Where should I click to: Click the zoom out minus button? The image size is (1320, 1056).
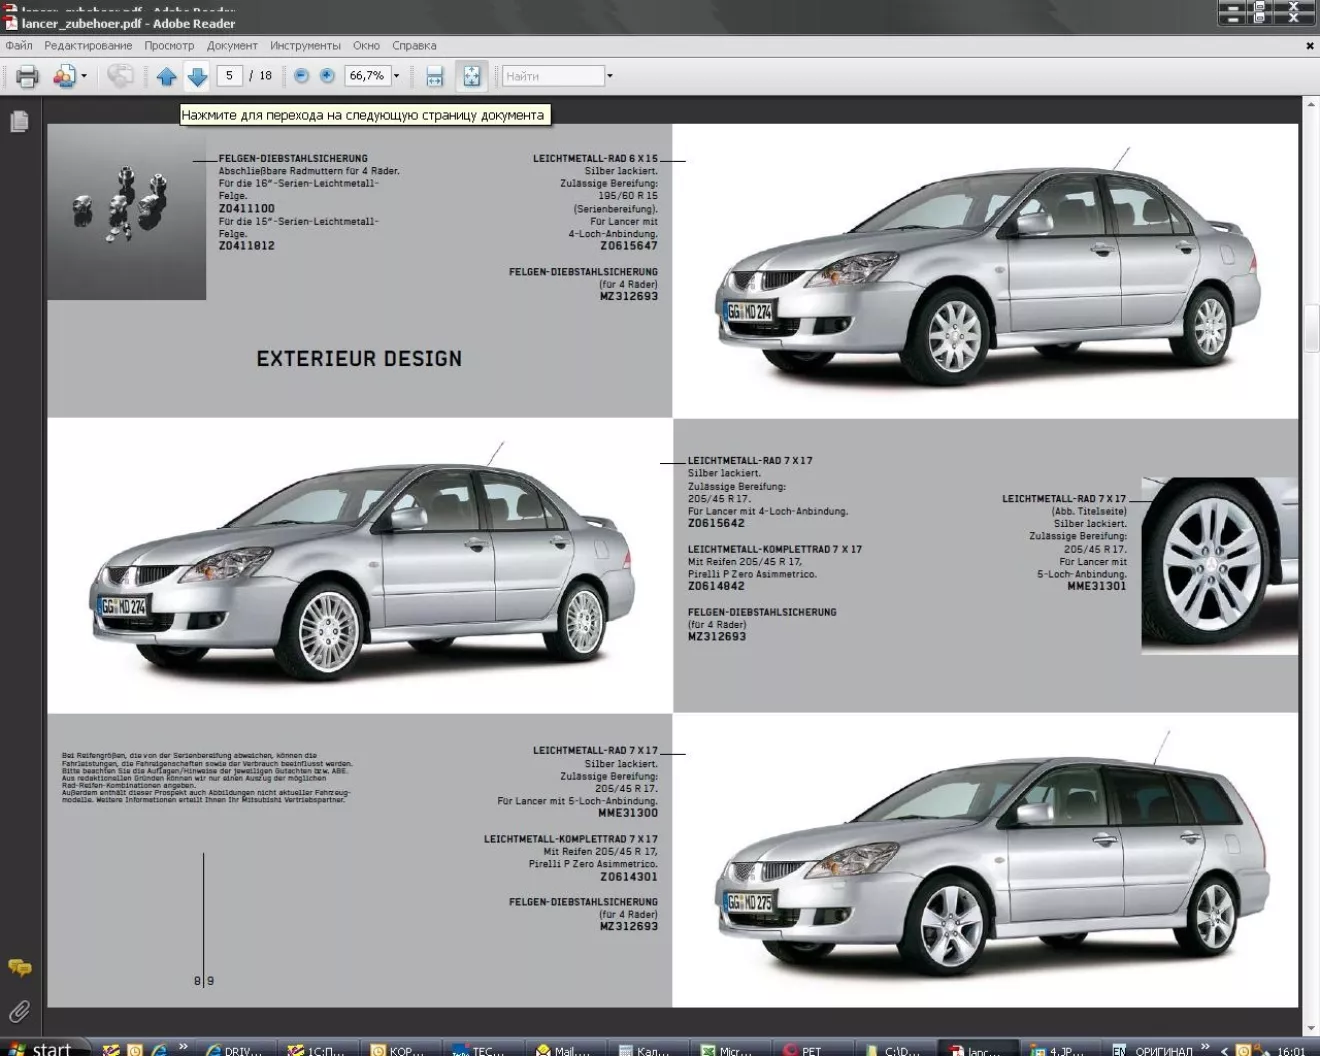[x=301, y=76]
